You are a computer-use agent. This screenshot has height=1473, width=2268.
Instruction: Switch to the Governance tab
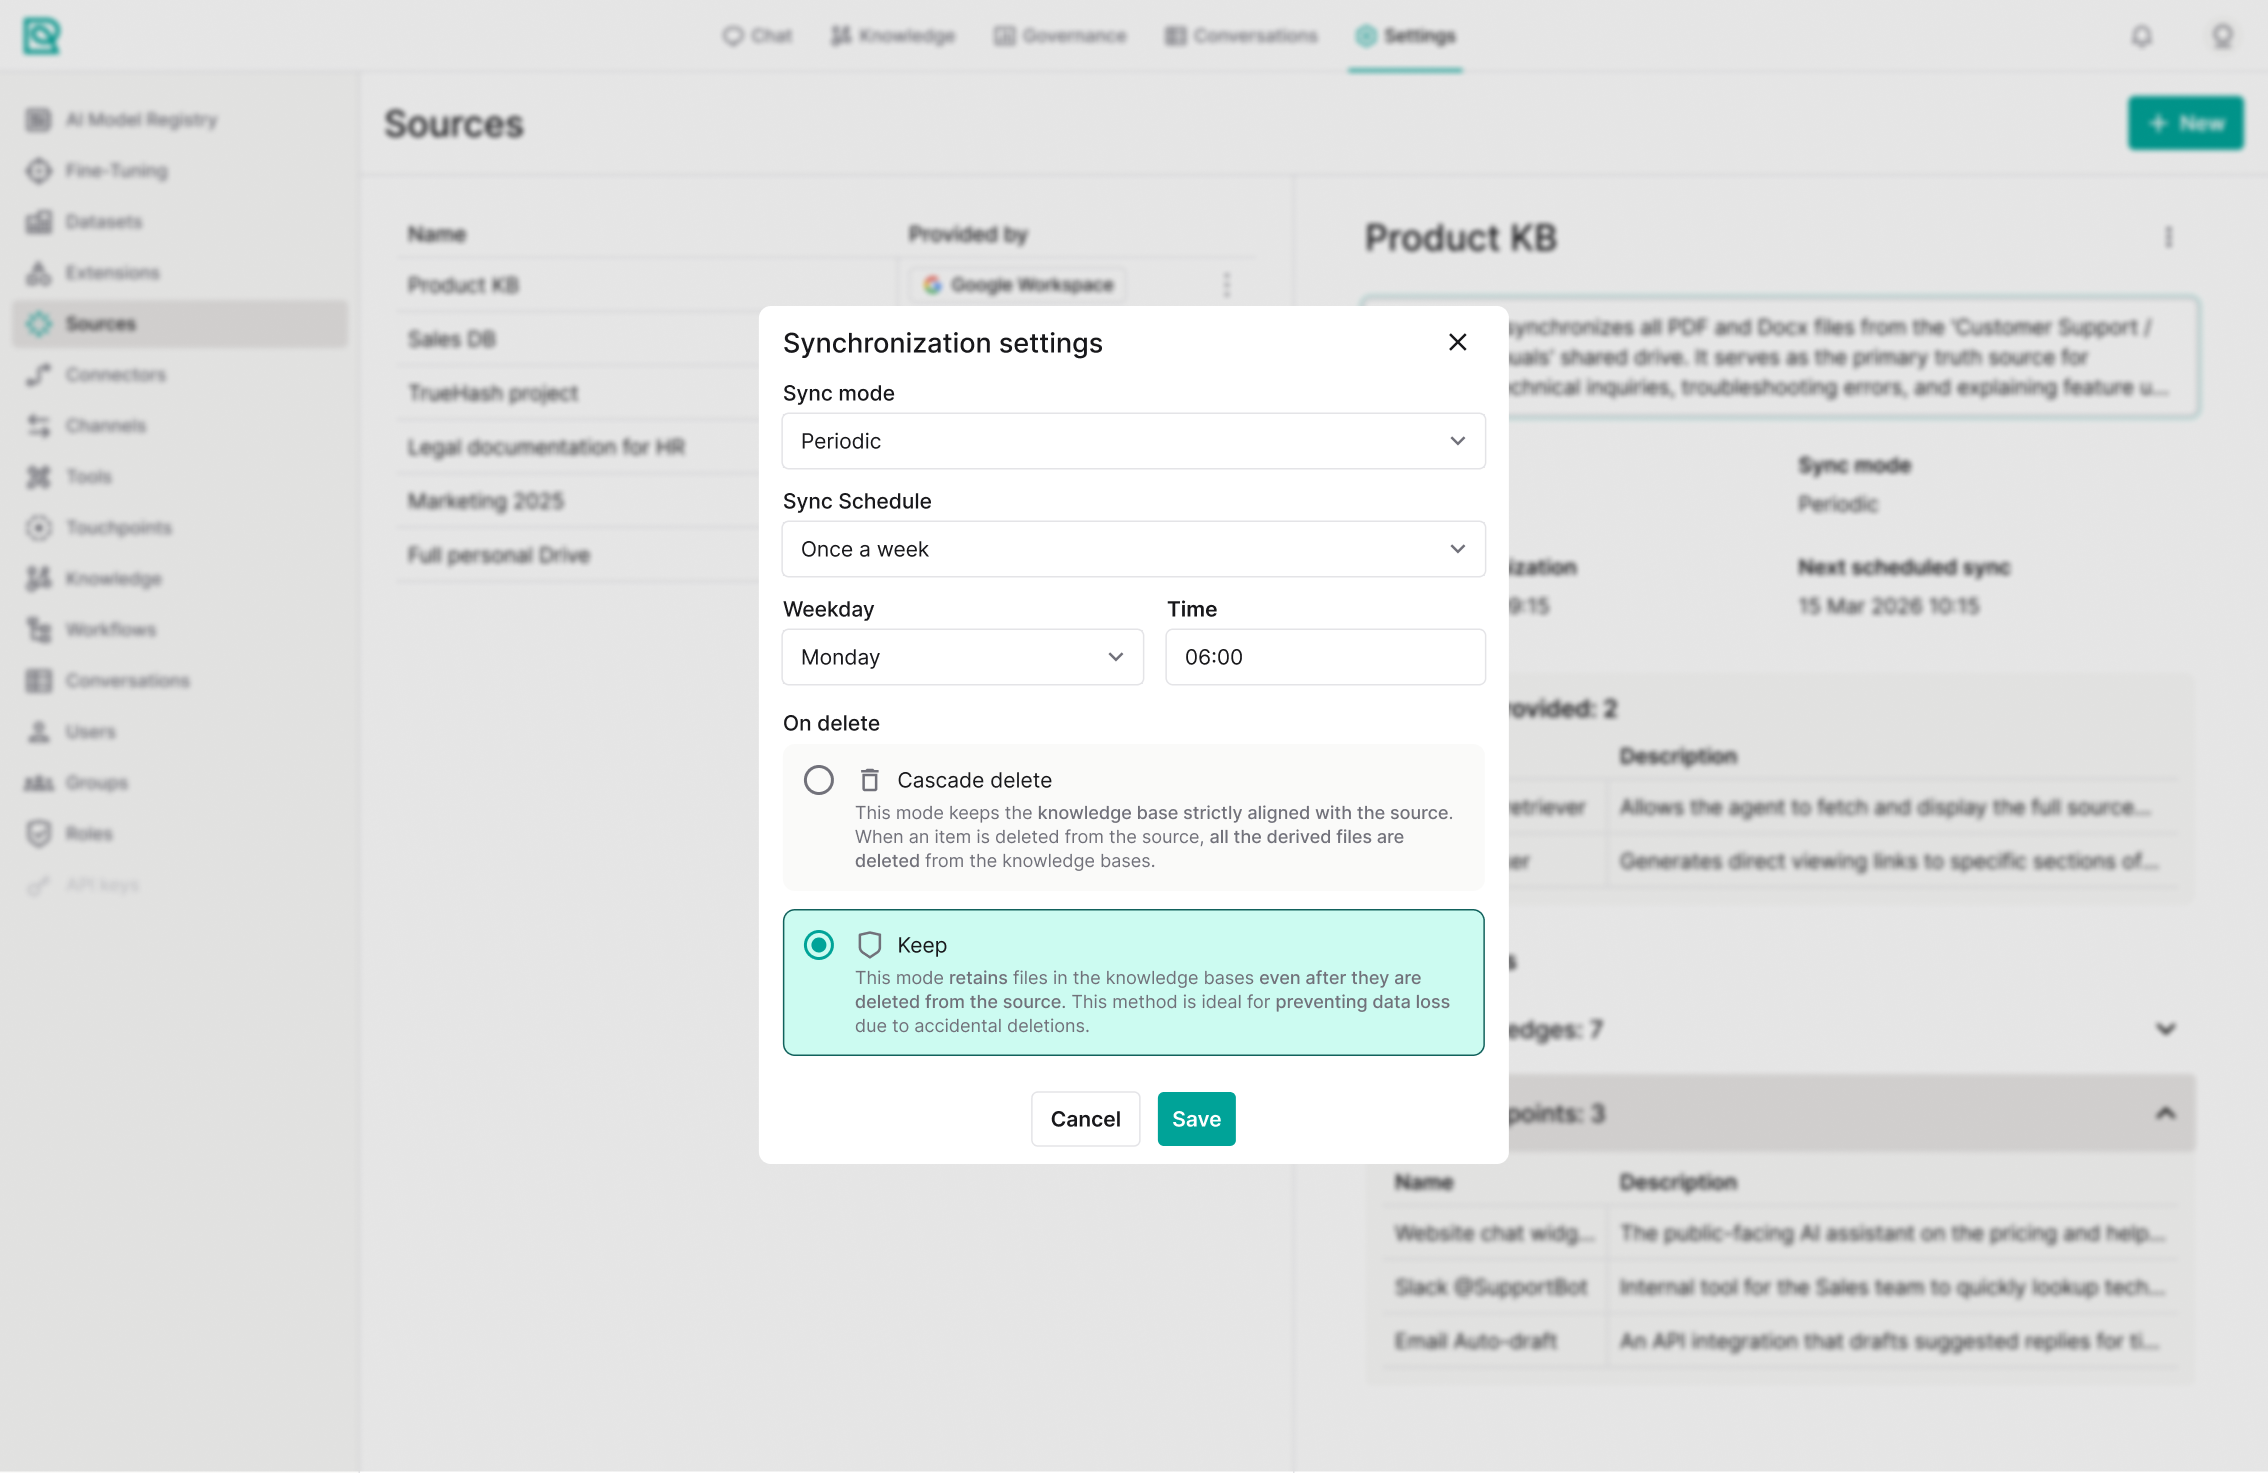click(1059, 37)
